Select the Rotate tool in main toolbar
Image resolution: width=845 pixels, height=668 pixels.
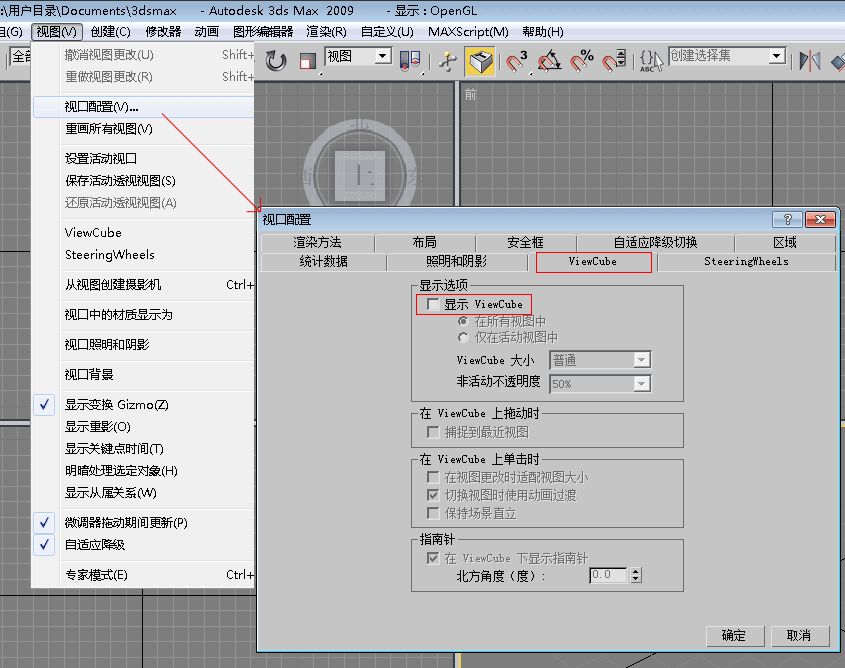[x=275, y=60]
